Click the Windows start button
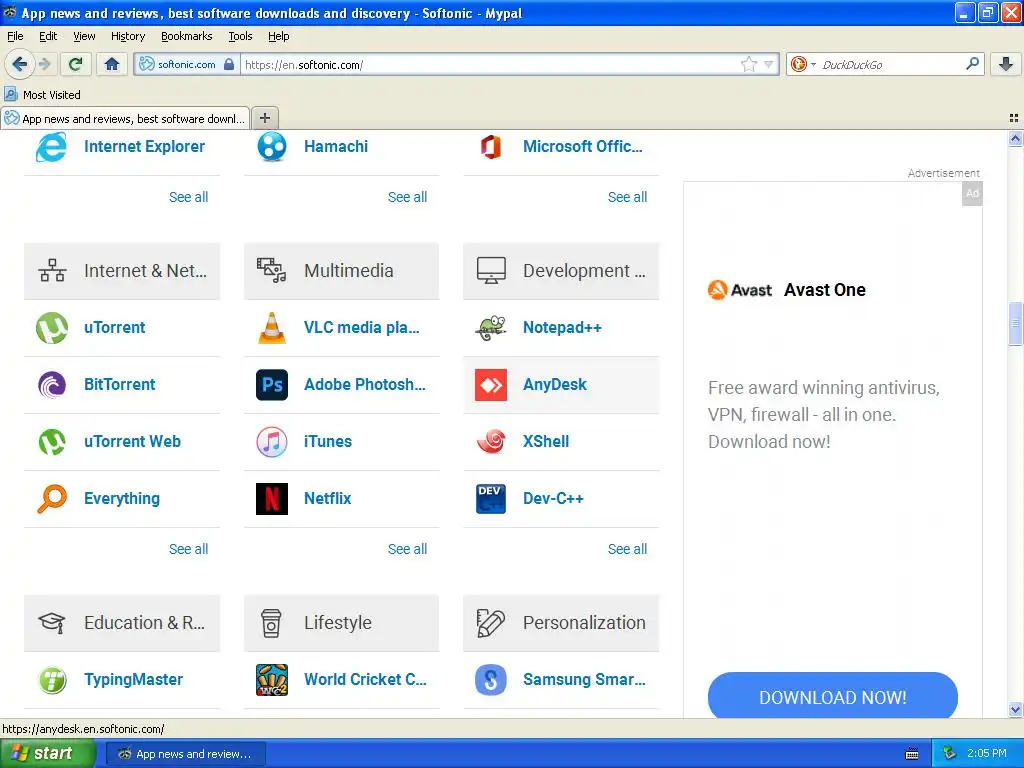 click(x=47, y=754)
